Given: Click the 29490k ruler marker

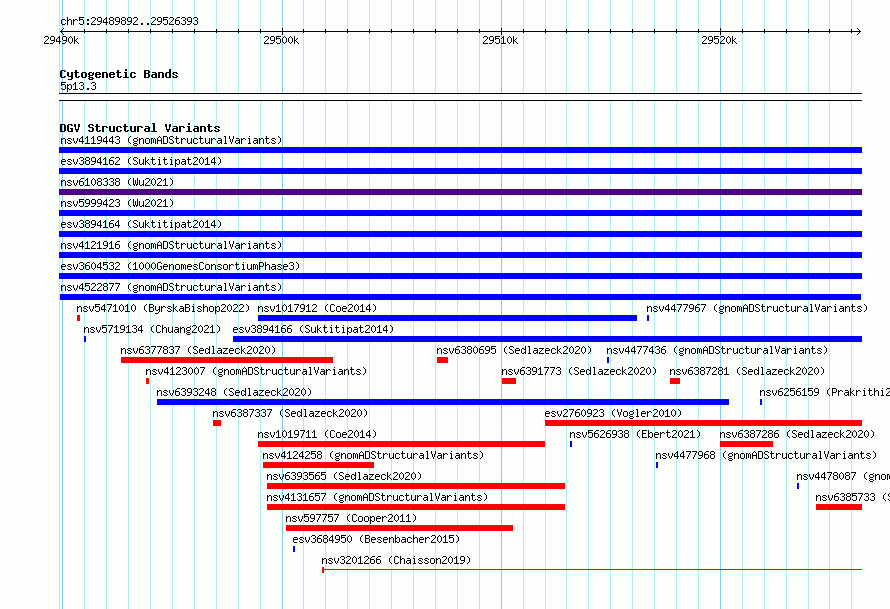Looking at the screenshot, I should click(x=61, y=40).
